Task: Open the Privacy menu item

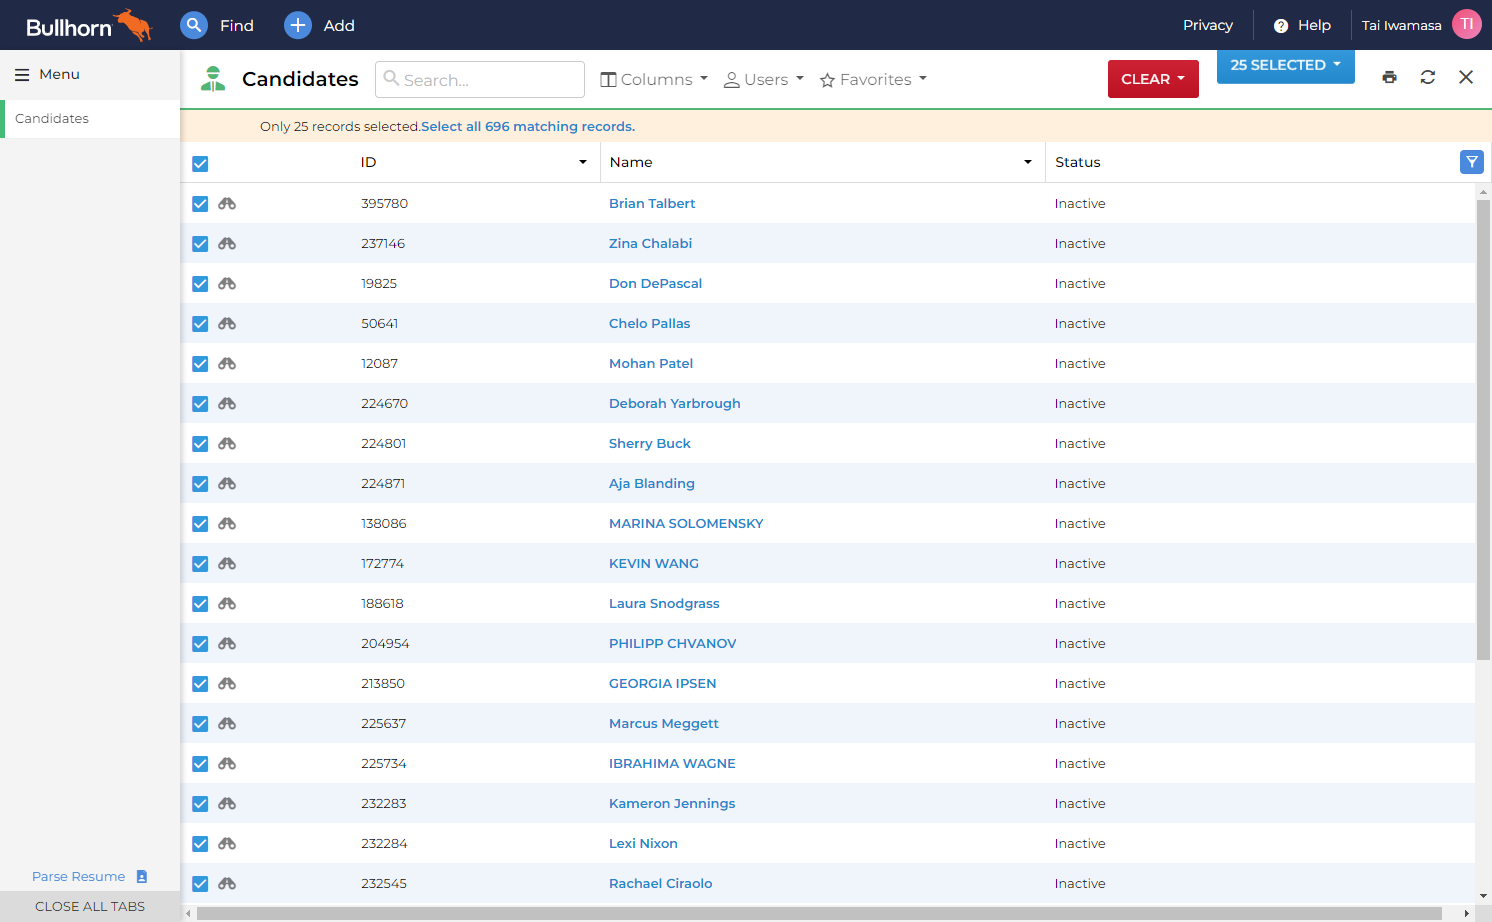Action: [x=1207, y=25]
